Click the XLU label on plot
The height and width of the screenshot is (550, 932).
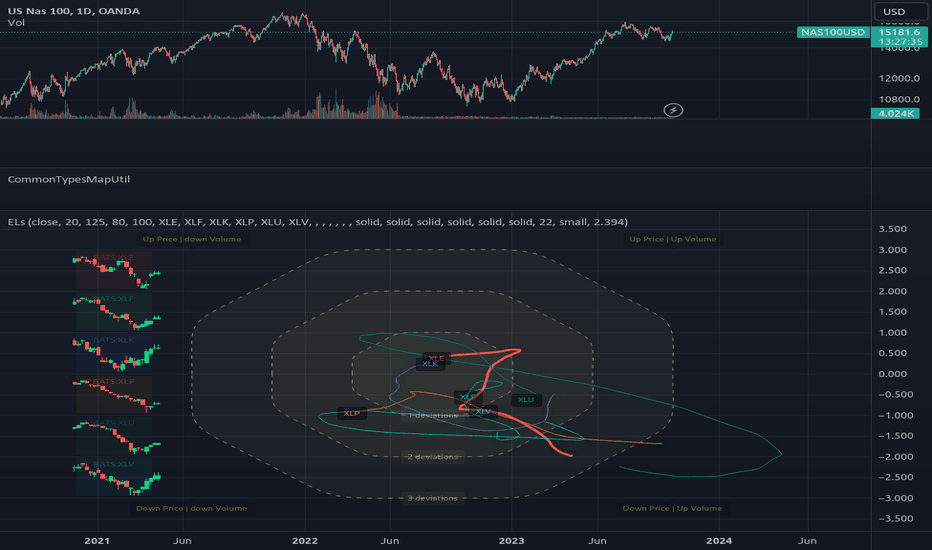point(526,400)
